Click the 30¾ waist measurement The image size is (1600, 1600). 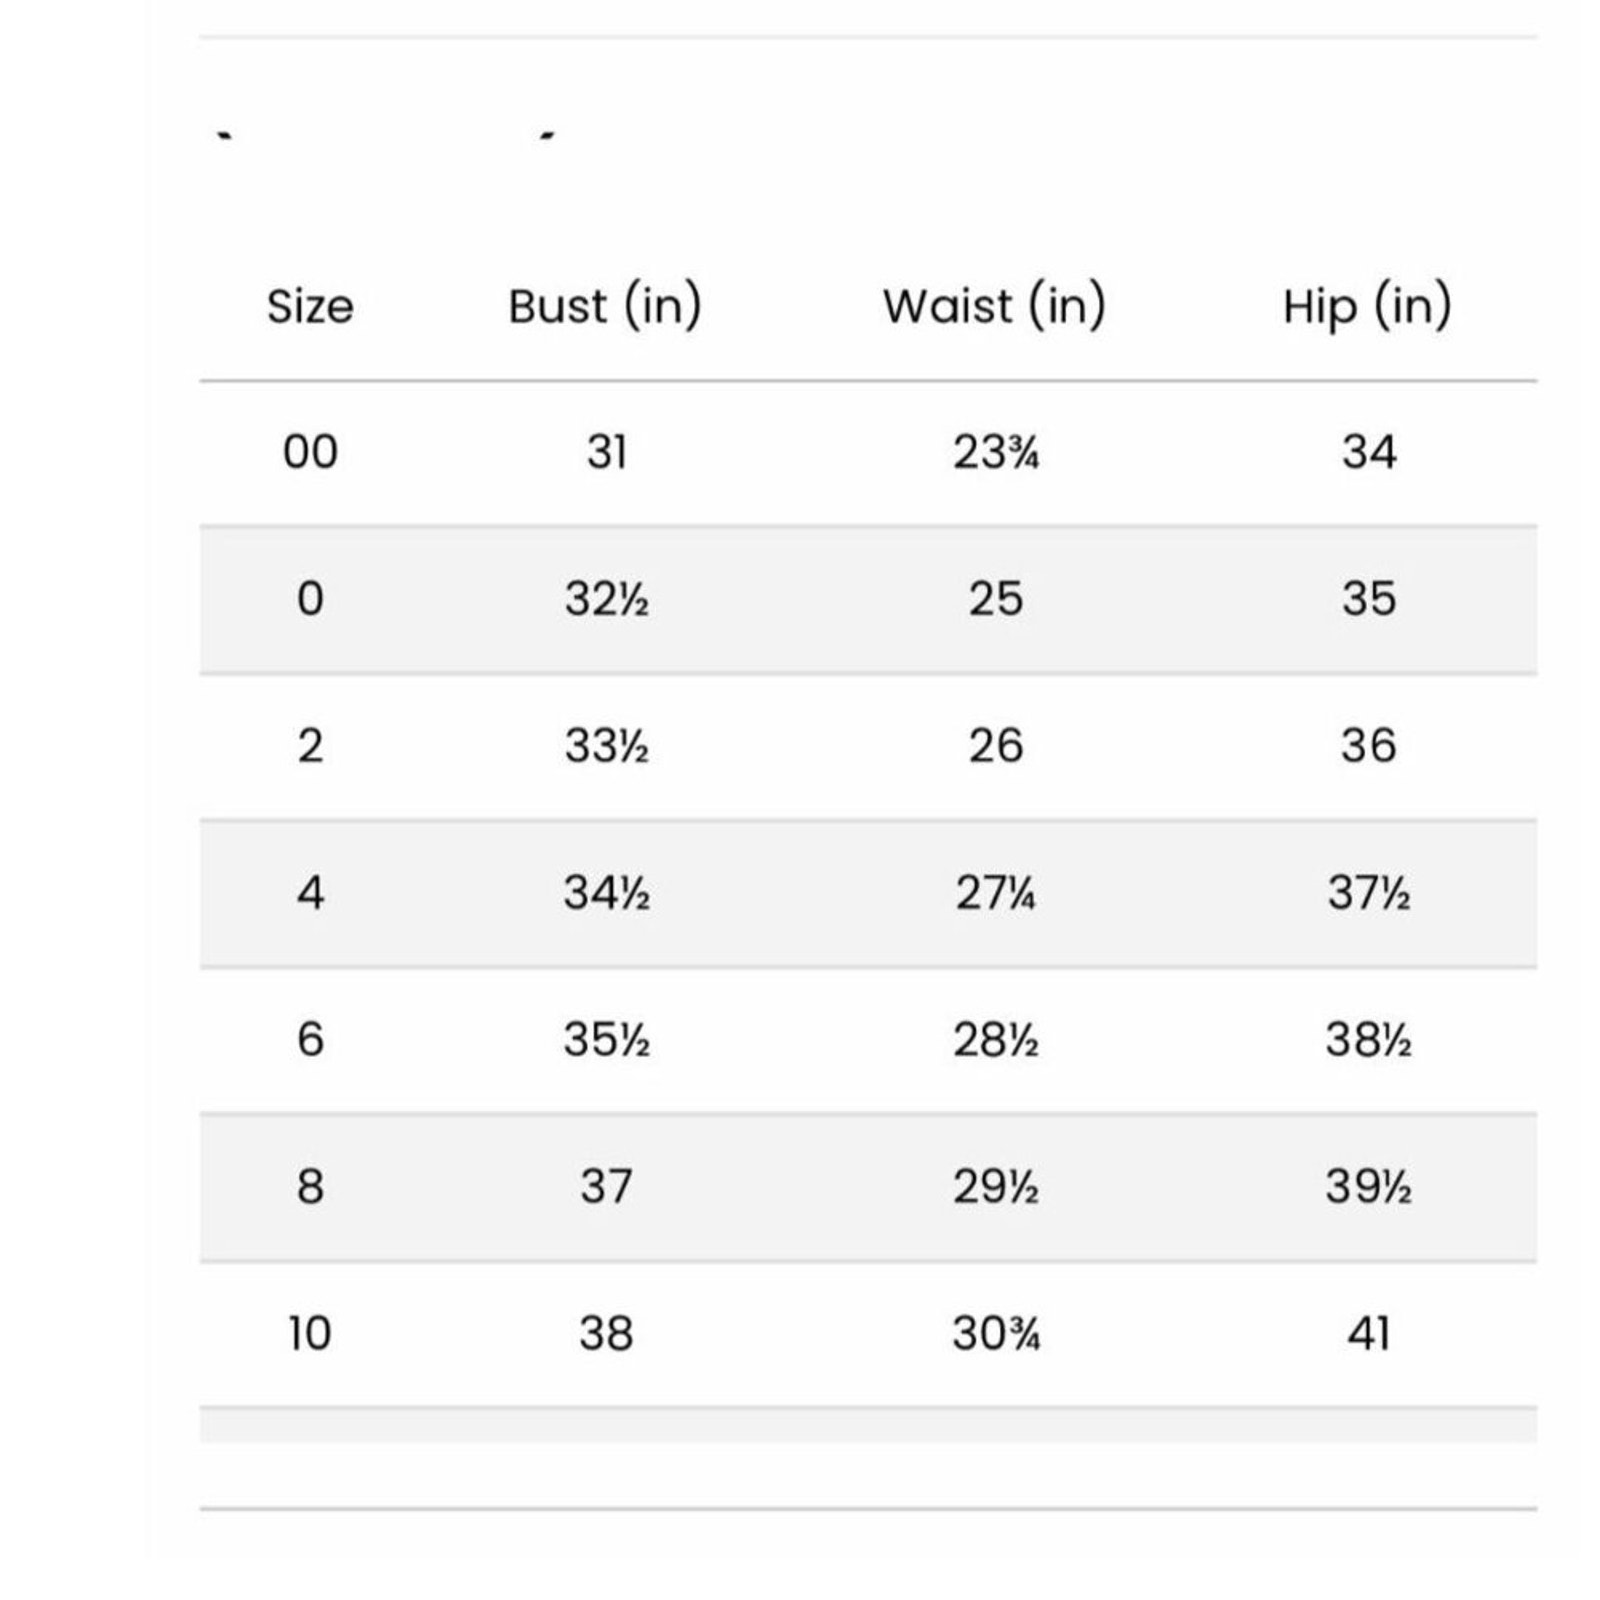pyautogui.click(x=996, y=1333)
